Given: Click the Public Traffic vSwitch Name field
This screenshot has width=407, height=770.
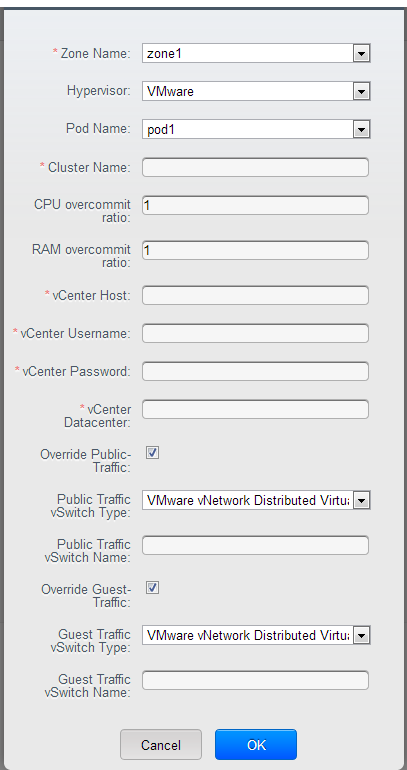Looking at the screenshot, I should (255, 546).
